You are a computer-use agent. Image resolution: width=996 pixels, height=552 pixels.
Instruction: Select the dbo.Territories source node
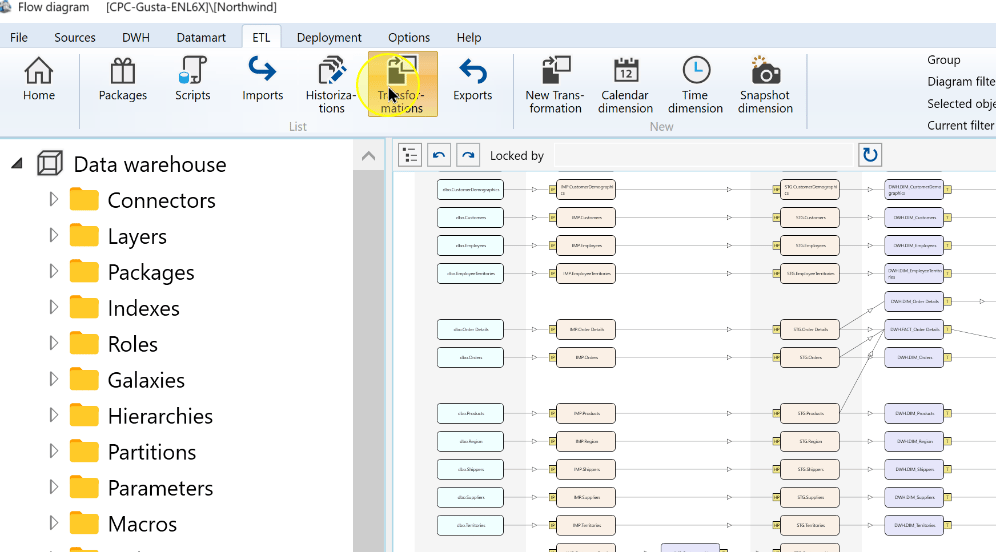(x=470, y=525)
